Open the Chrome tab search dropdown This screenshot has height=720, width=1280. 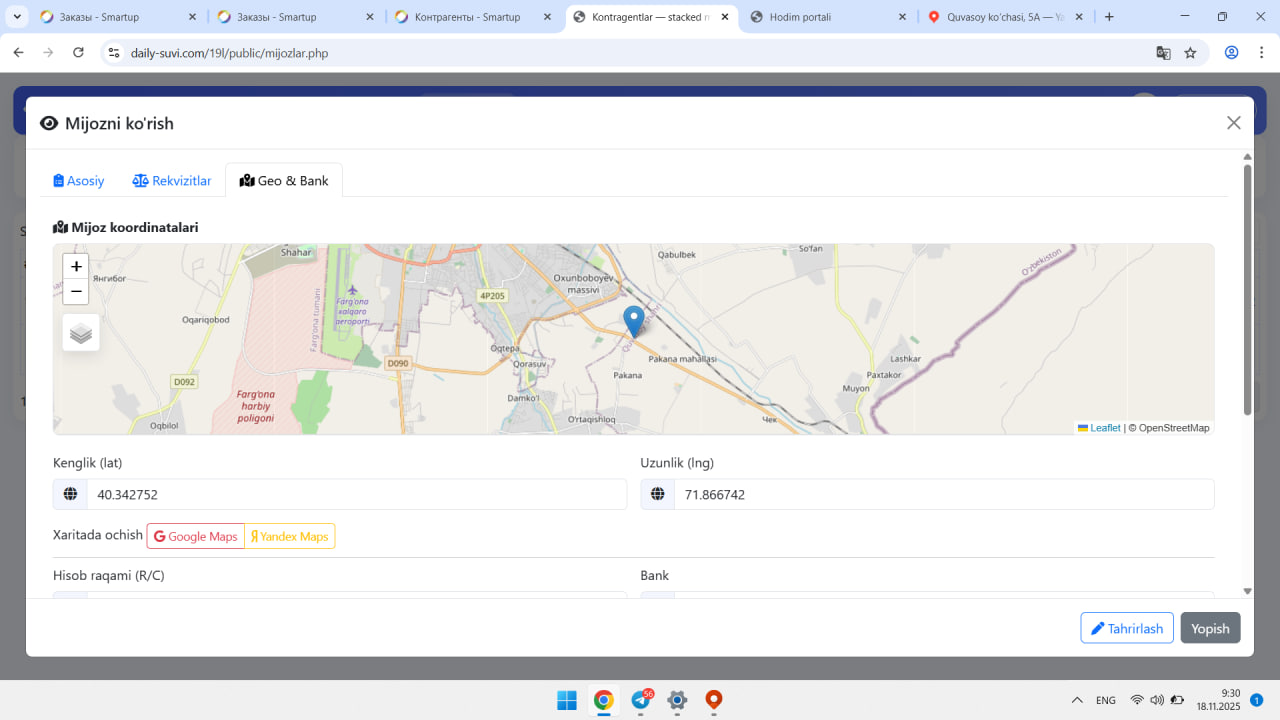tap(18, 17)
